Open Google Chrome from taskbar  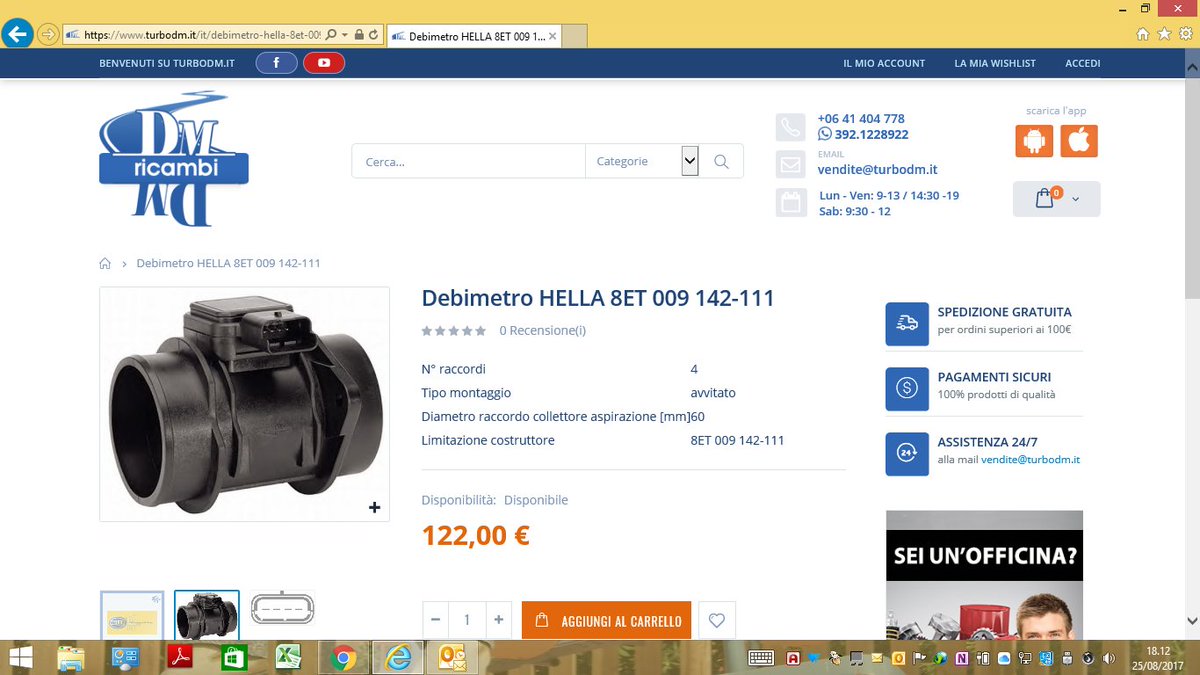pos(343,657)
